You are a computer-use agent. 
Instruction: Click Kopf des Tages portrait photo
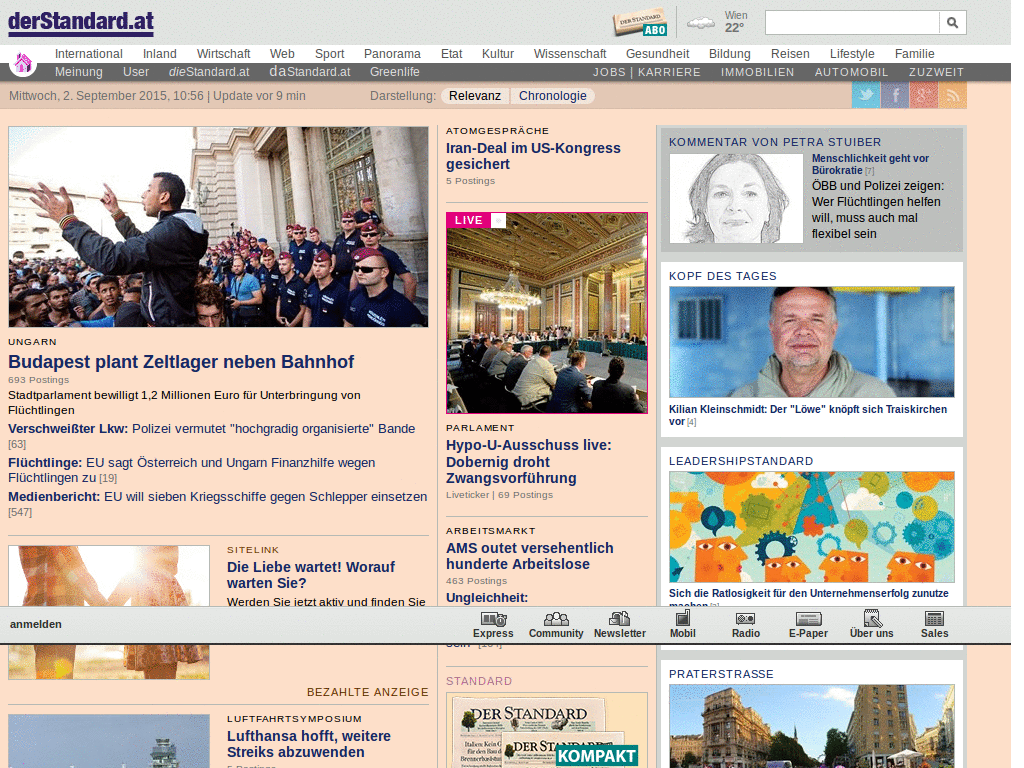pos(812,342)
